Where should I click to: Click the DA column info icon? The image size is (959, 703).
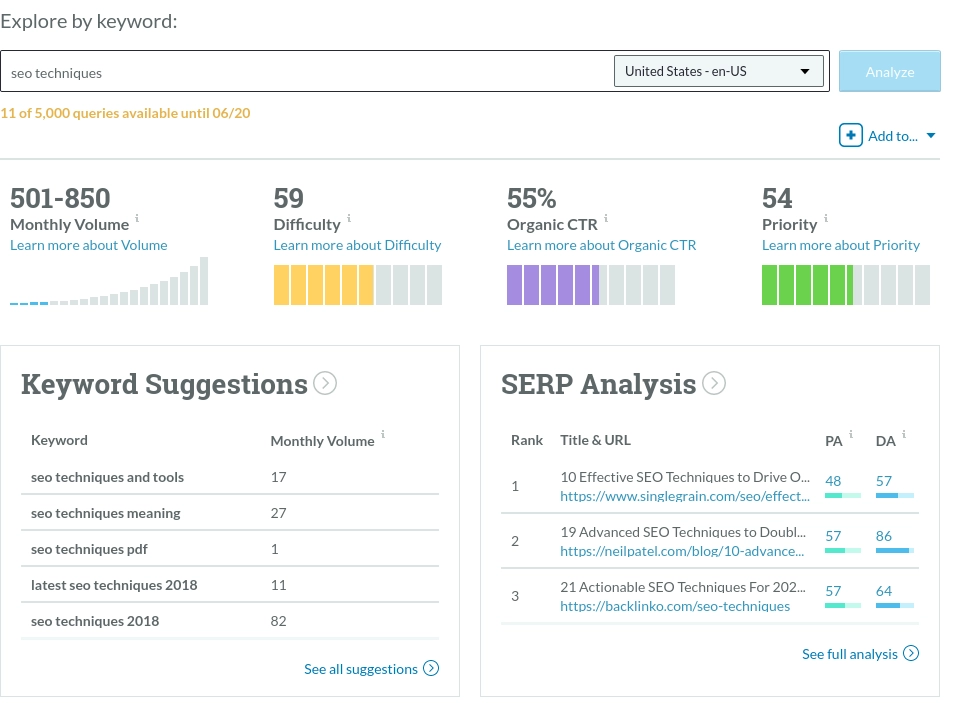(903, 434)
